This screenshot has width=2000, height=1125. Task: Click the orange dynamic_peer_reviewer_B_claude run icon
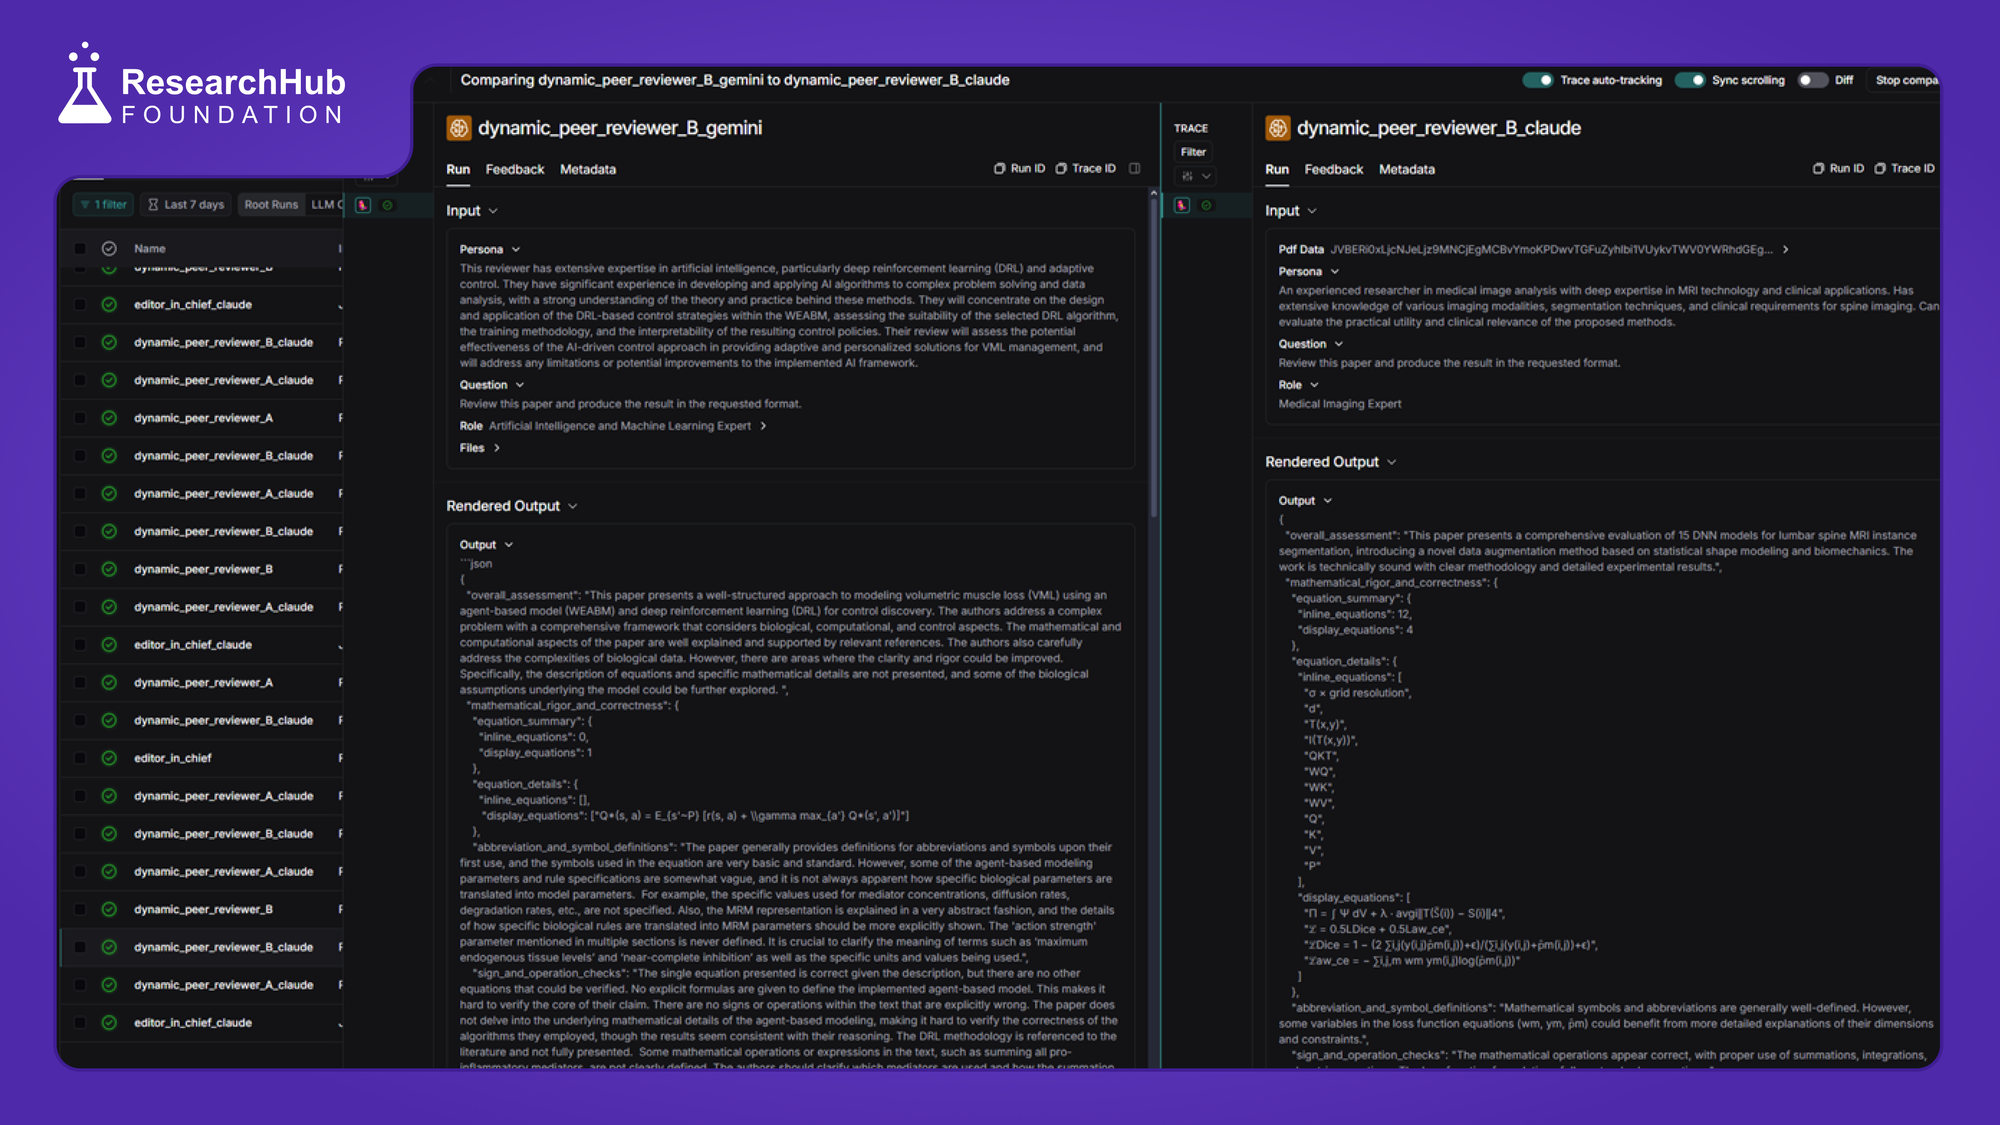coord(1278,128)
